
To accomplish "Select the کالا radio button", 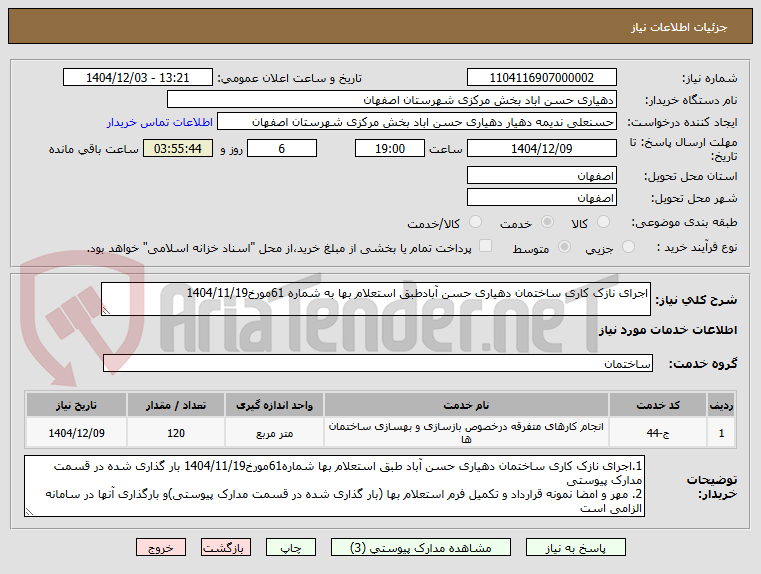I will coord(603,222).
